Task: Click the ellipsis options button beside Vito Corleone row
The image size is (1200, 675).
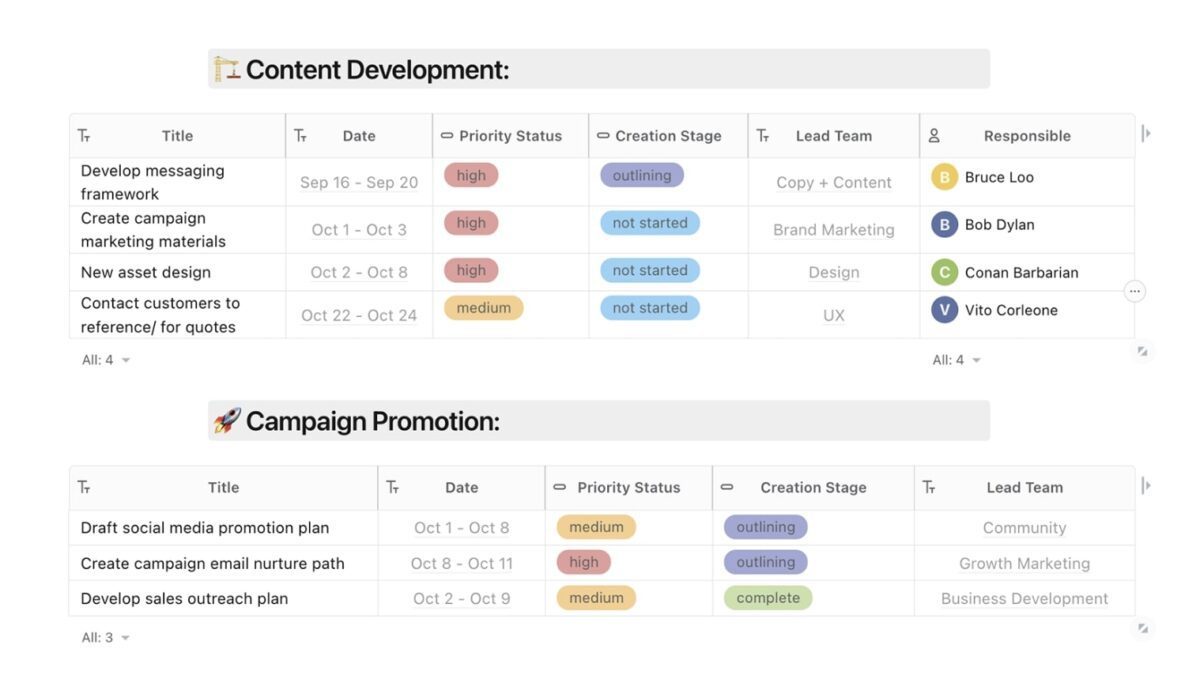Action: coord(1134,291)
